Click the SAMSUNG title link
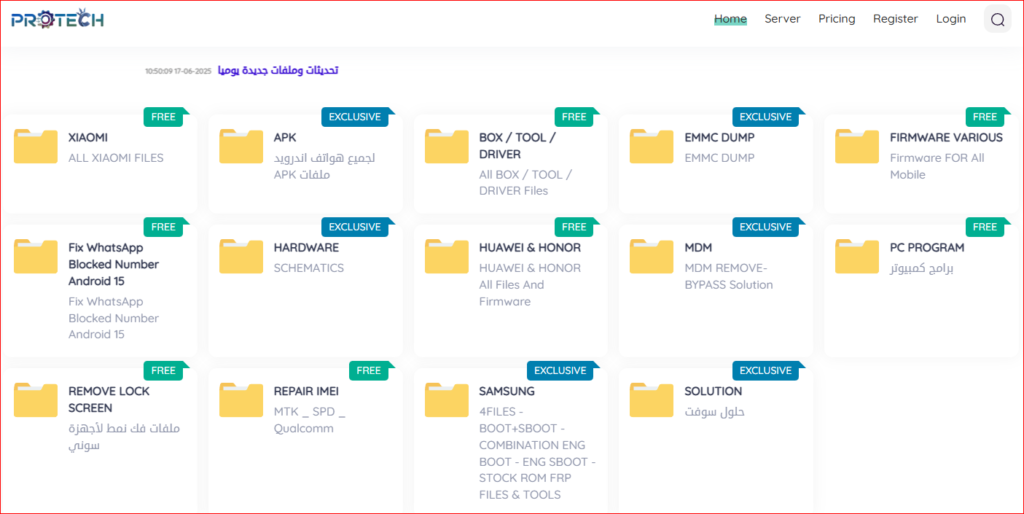 pos(507,391)
